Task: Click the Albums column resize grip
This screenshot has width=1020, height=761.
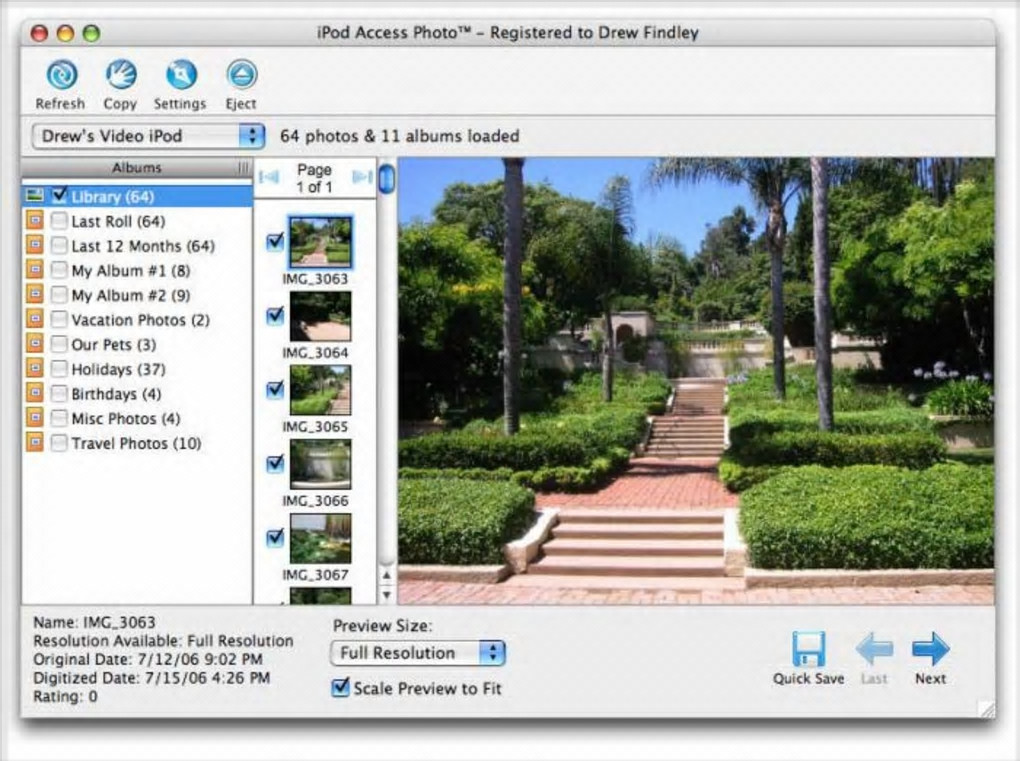Action: [243, 168]
